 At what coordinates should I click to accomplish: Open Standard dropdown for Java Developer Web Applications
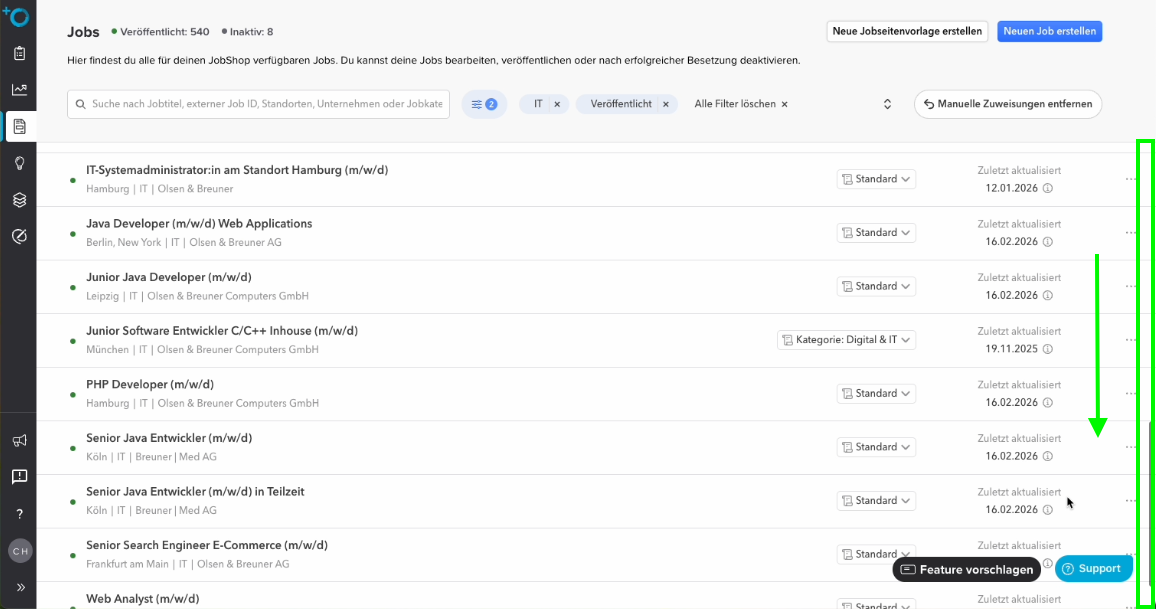[876, 232]
